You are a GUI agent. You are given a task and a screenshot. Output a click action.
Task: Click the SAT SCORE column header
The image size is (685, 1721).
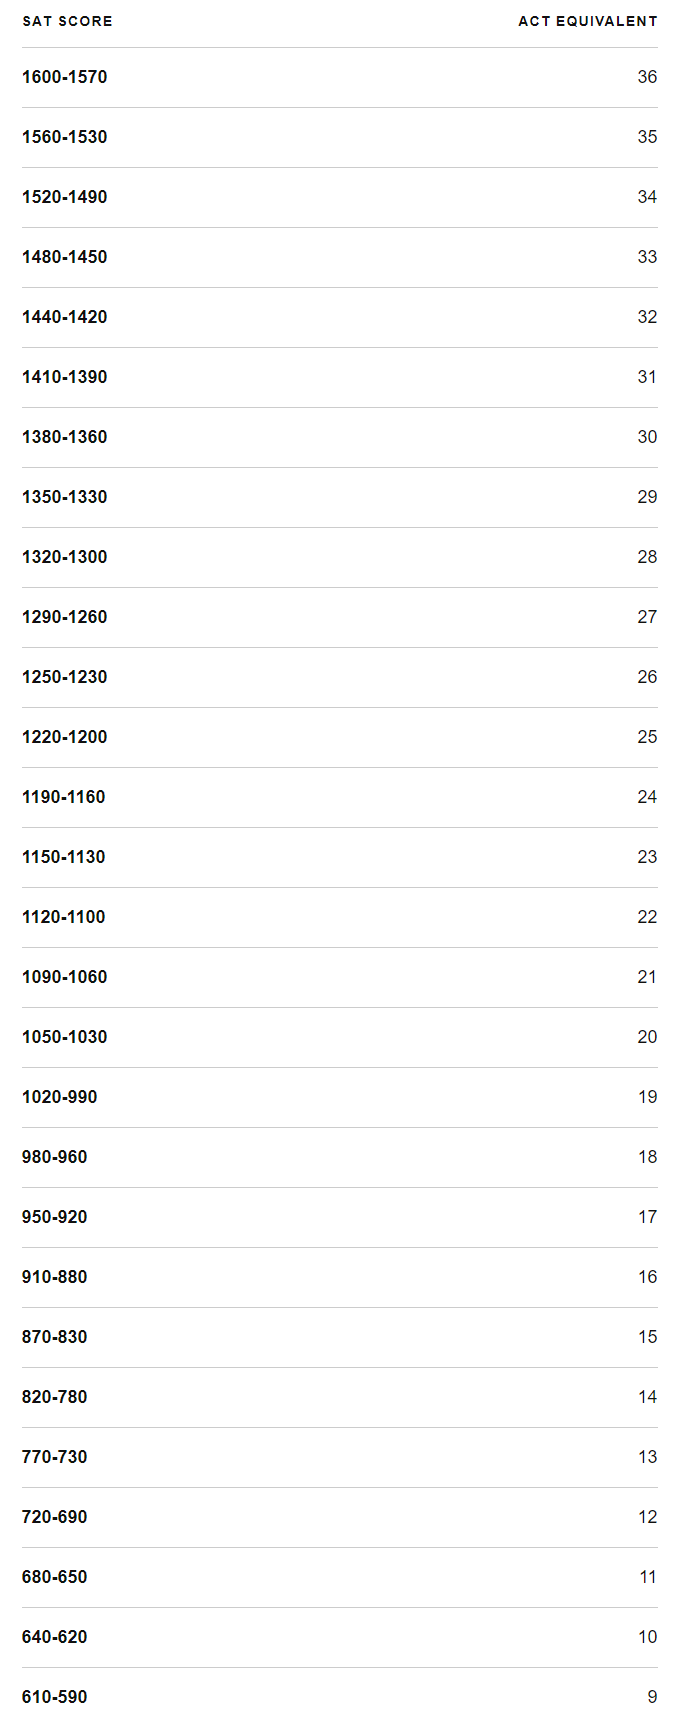pos(67,21)
